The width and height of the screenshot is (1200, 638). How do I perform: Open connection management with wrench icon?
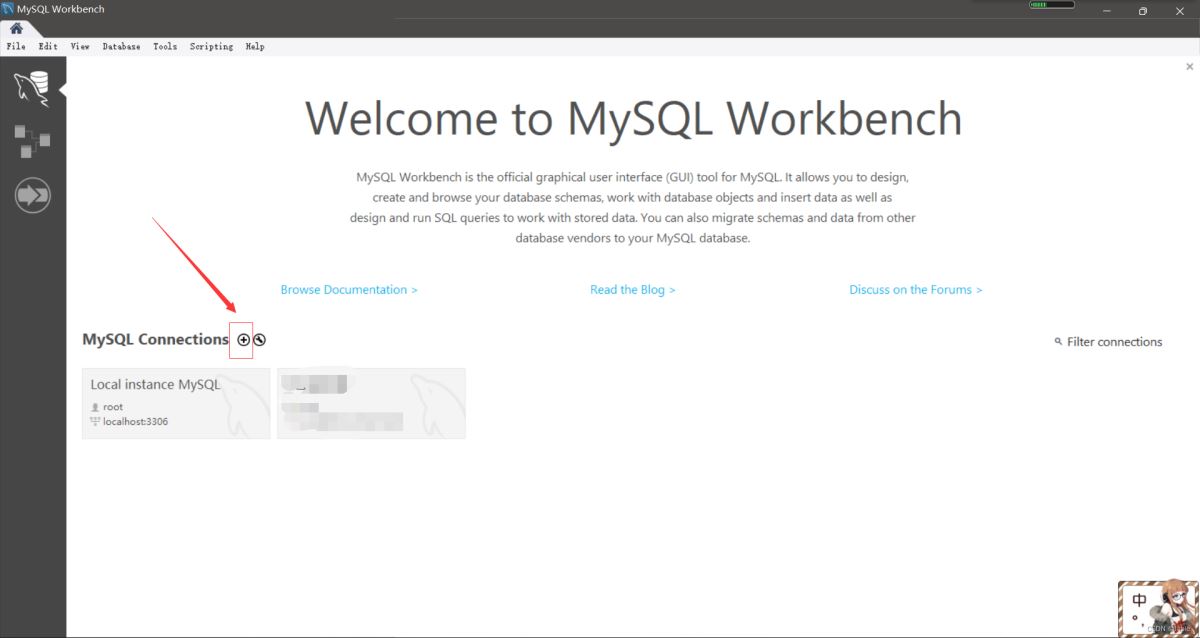coord(259,340)
